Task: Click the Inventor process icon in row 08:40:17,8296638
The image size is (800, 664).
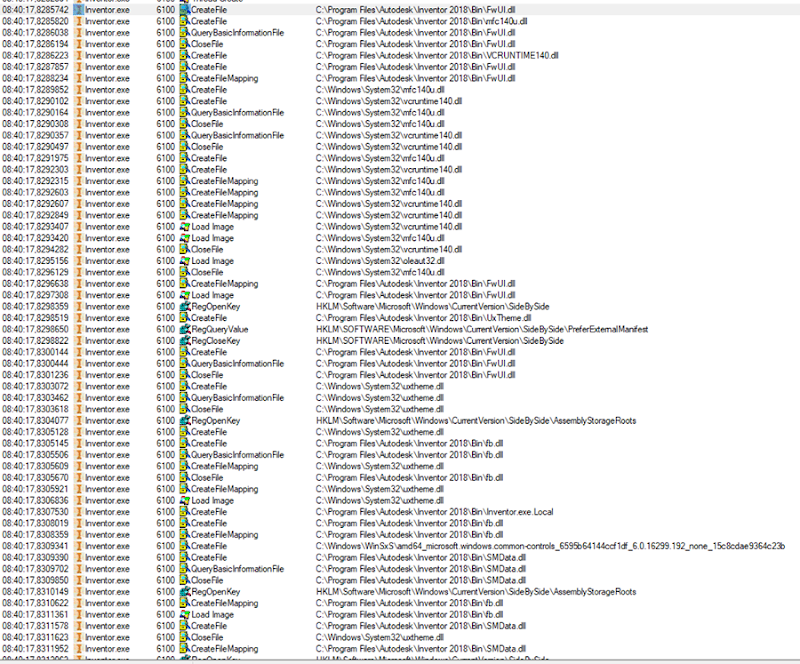Action: click(x=79, y=283)
